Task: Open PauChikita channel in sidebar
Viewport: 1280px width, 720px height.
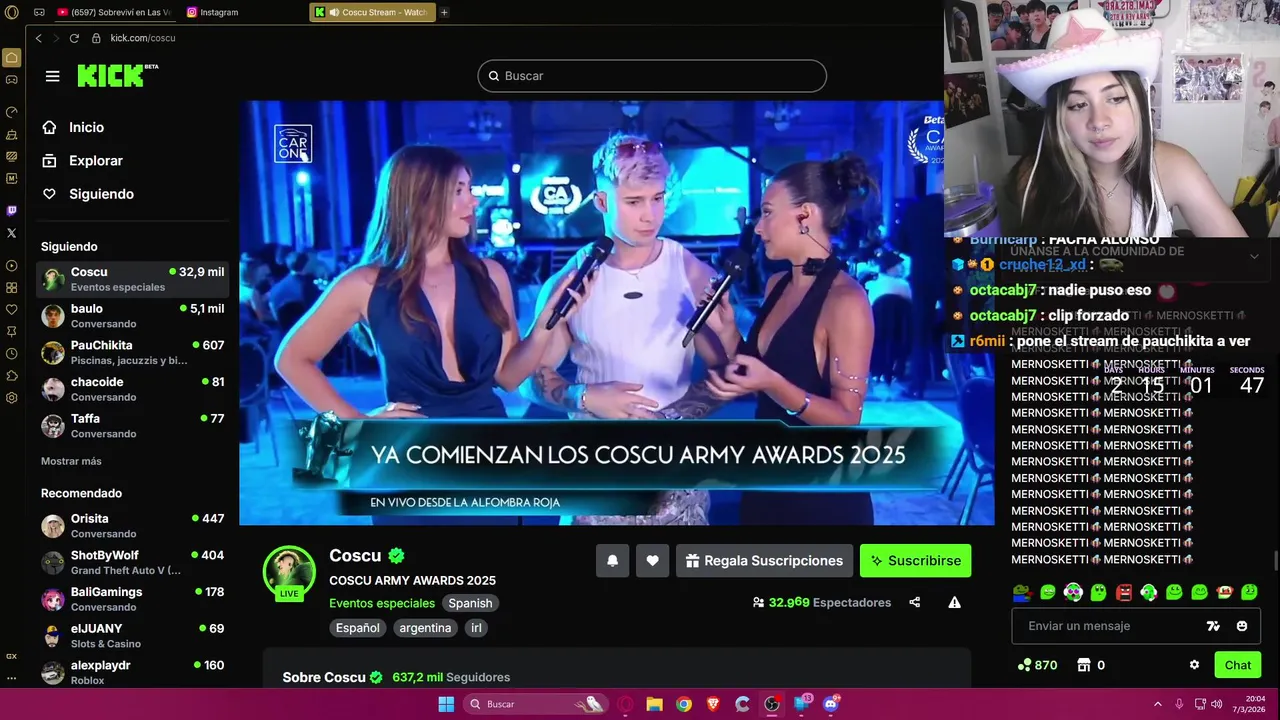Action: point(132,352)
